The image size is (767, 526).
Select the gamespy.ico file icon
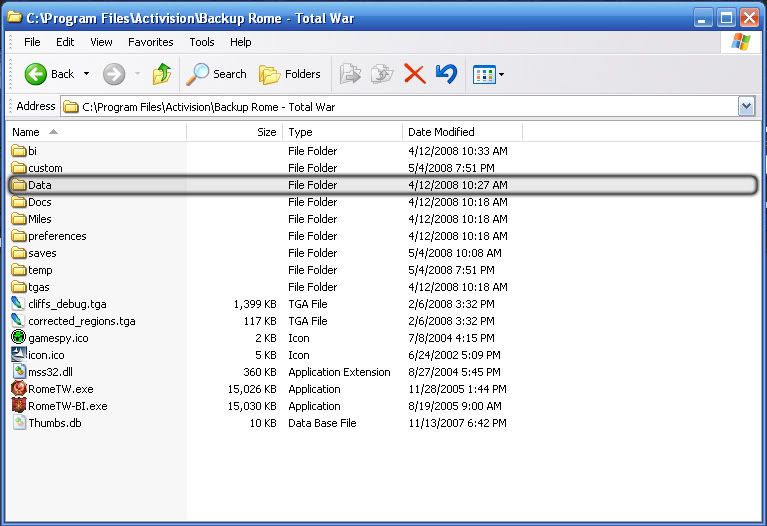pyautogui.click(x=19, y=338)
